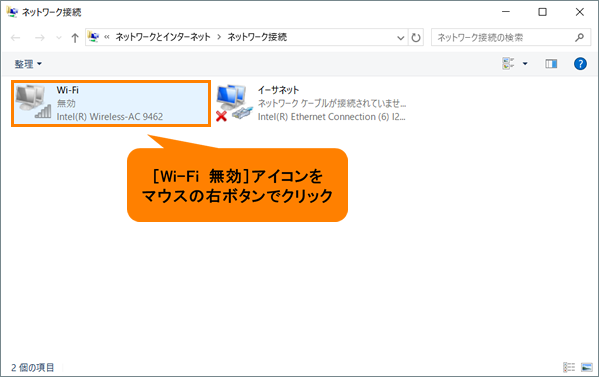Click the Forward navigation arrow
Viewport: 599px width, 377px height.
[x=39, y=37]
